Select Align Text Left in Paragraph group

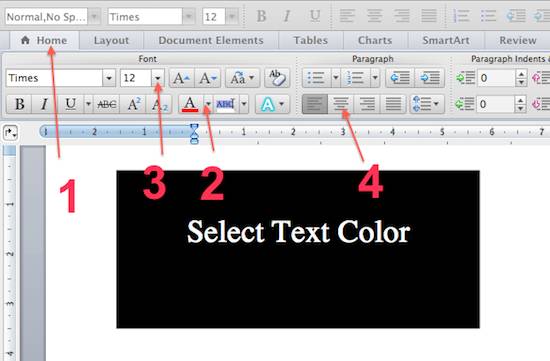point(315,104)
